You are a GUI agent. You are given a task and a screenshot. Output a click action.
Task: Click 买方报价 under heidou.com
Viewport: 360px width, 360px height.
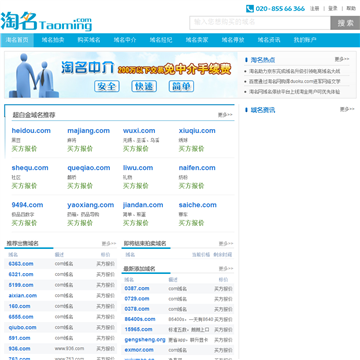tap(24, 149)
